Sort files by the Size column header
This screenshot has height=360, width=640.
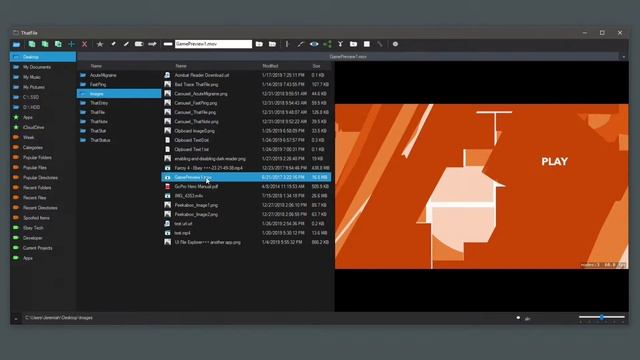[x=316, y=66]
